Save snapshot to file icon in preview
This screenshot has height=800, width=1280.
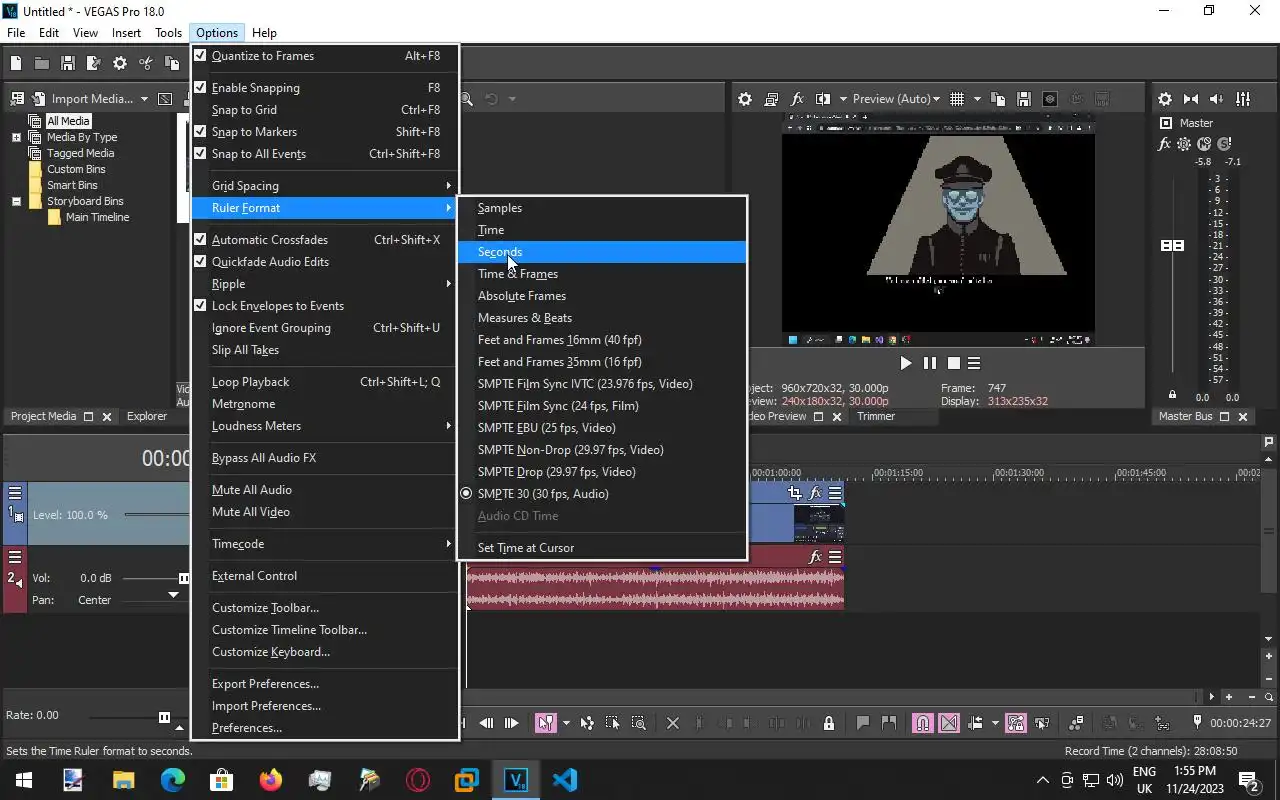pyautogui.click(x=1024, y=99)
